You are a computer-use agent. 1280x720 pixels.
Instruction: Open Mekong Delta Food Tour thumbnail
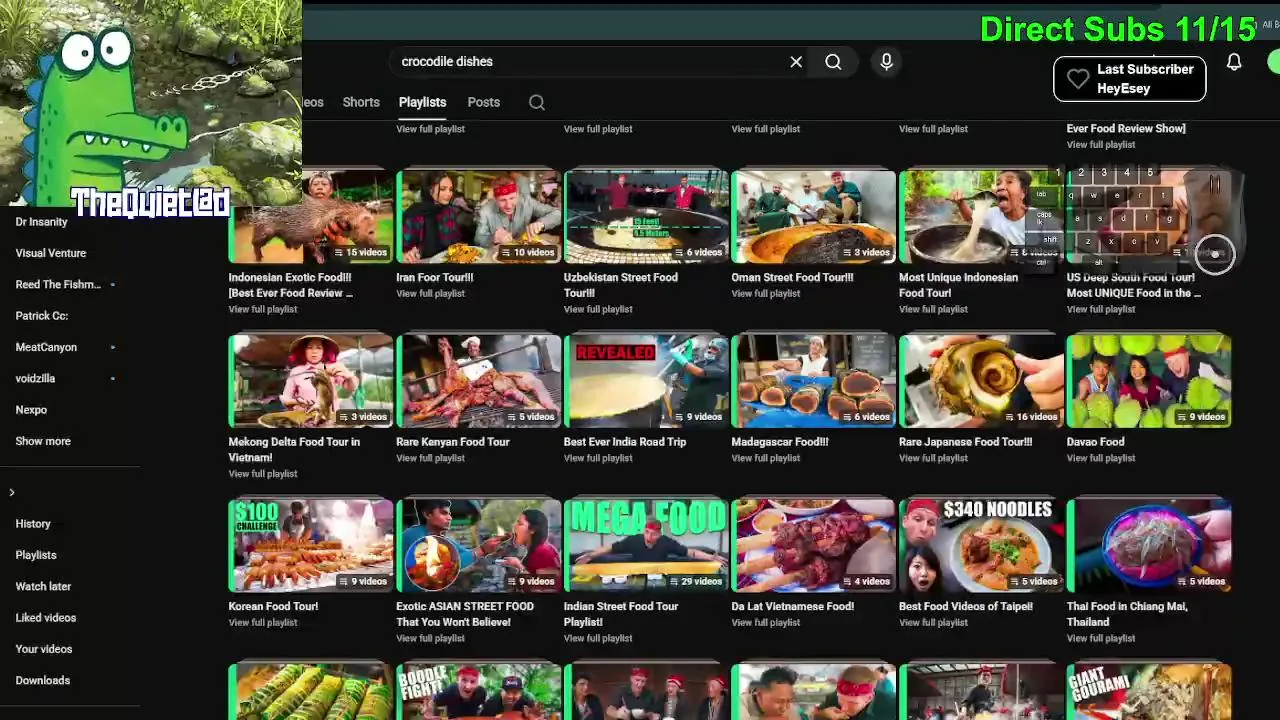[x=311, y=381]
